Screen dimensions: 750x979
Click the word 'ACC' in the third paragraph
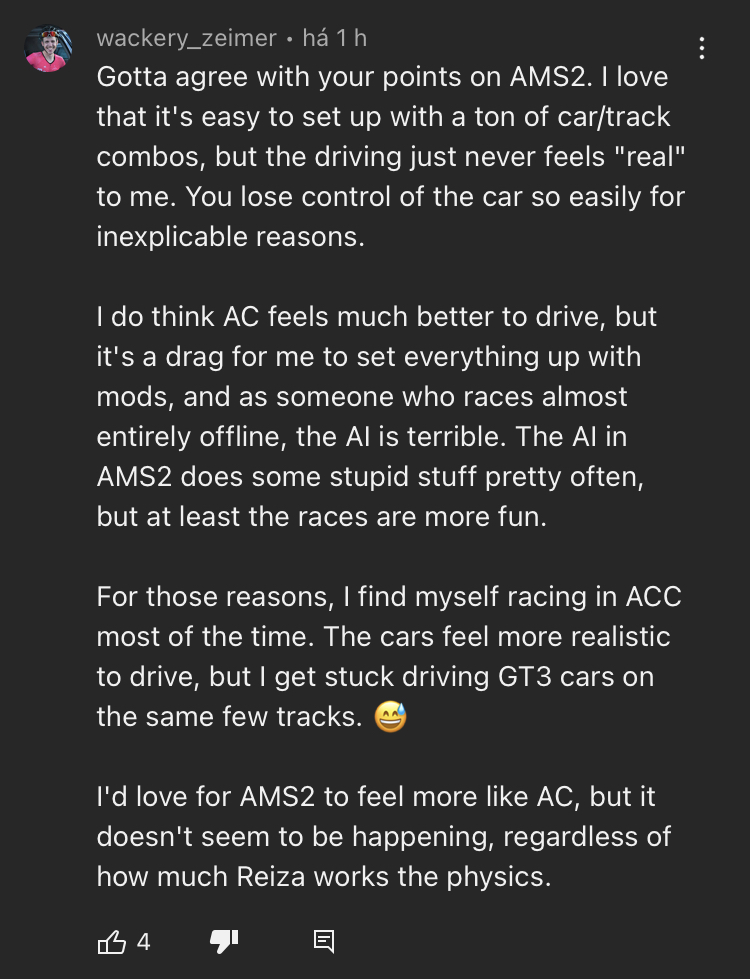click(x=653, y=597)
